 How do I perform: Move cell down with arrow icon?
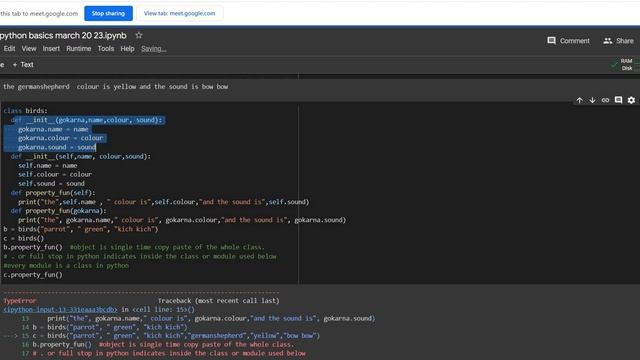click(x=592, y=100)
